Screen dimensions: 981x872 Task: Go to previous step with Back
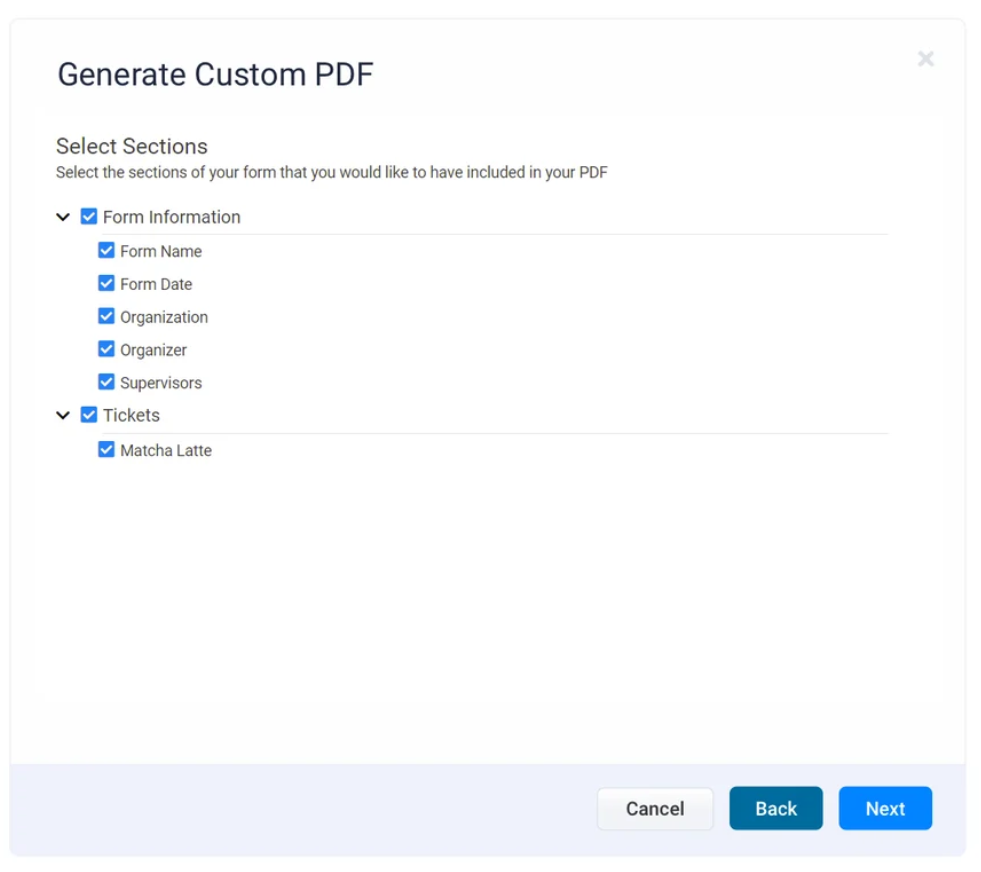[x=775, y=809]
